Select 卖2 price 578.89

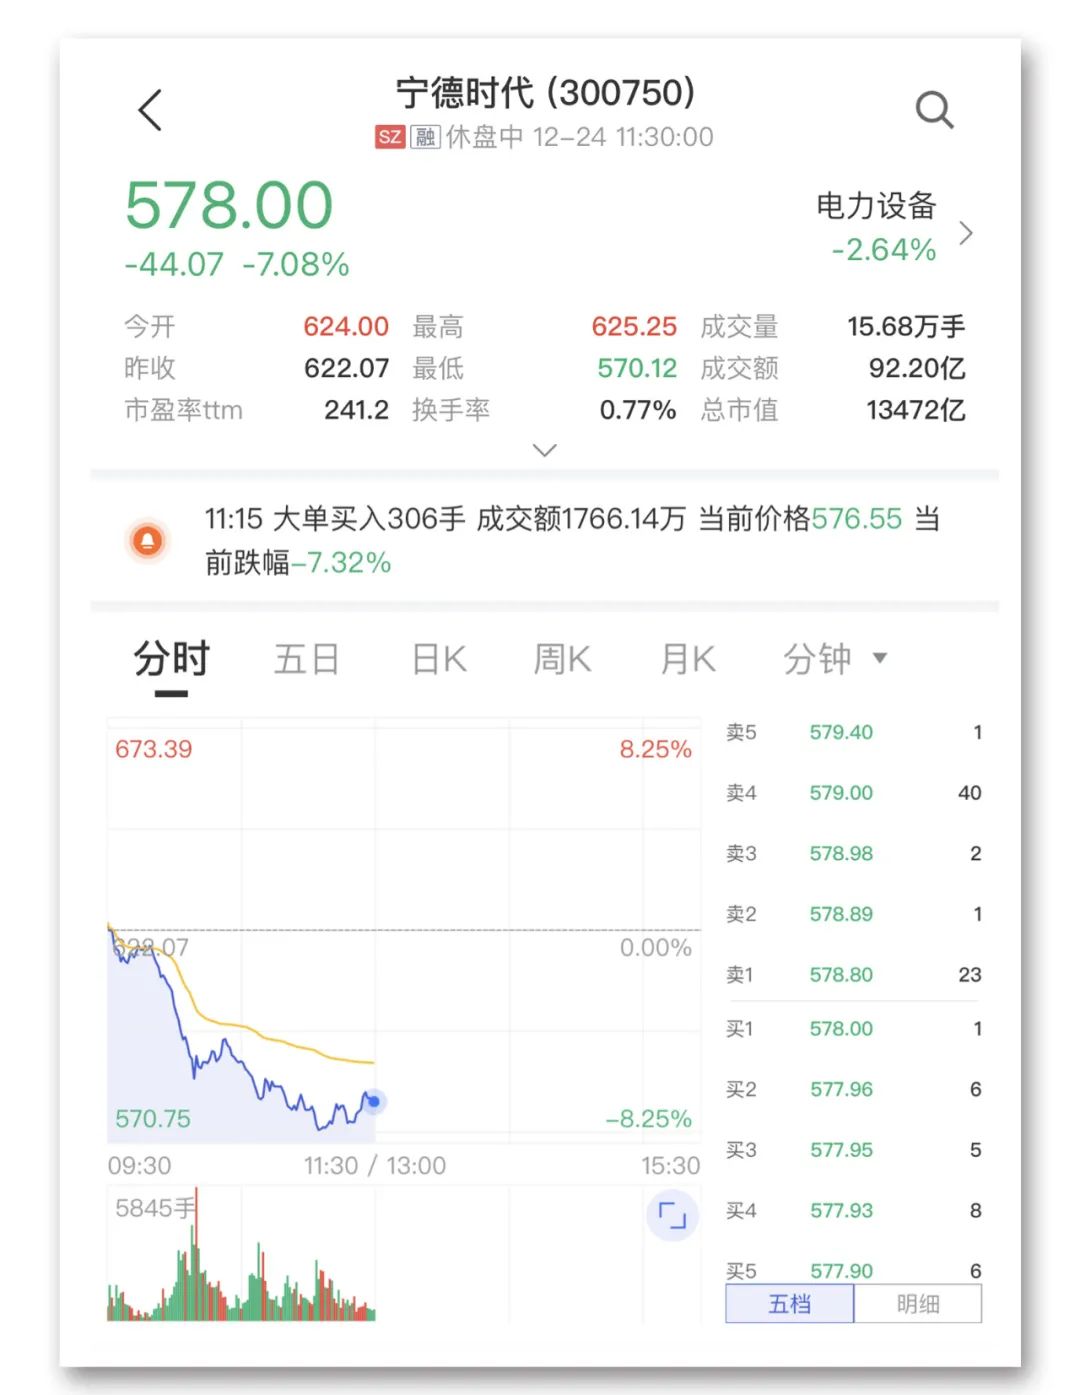(x=841, y=914)
